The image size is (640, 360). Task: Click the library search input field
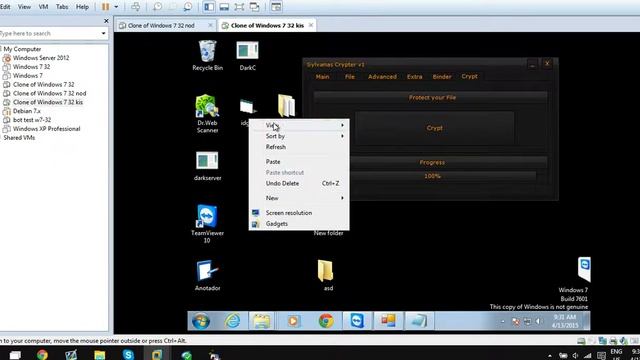[x=49, y=33]
